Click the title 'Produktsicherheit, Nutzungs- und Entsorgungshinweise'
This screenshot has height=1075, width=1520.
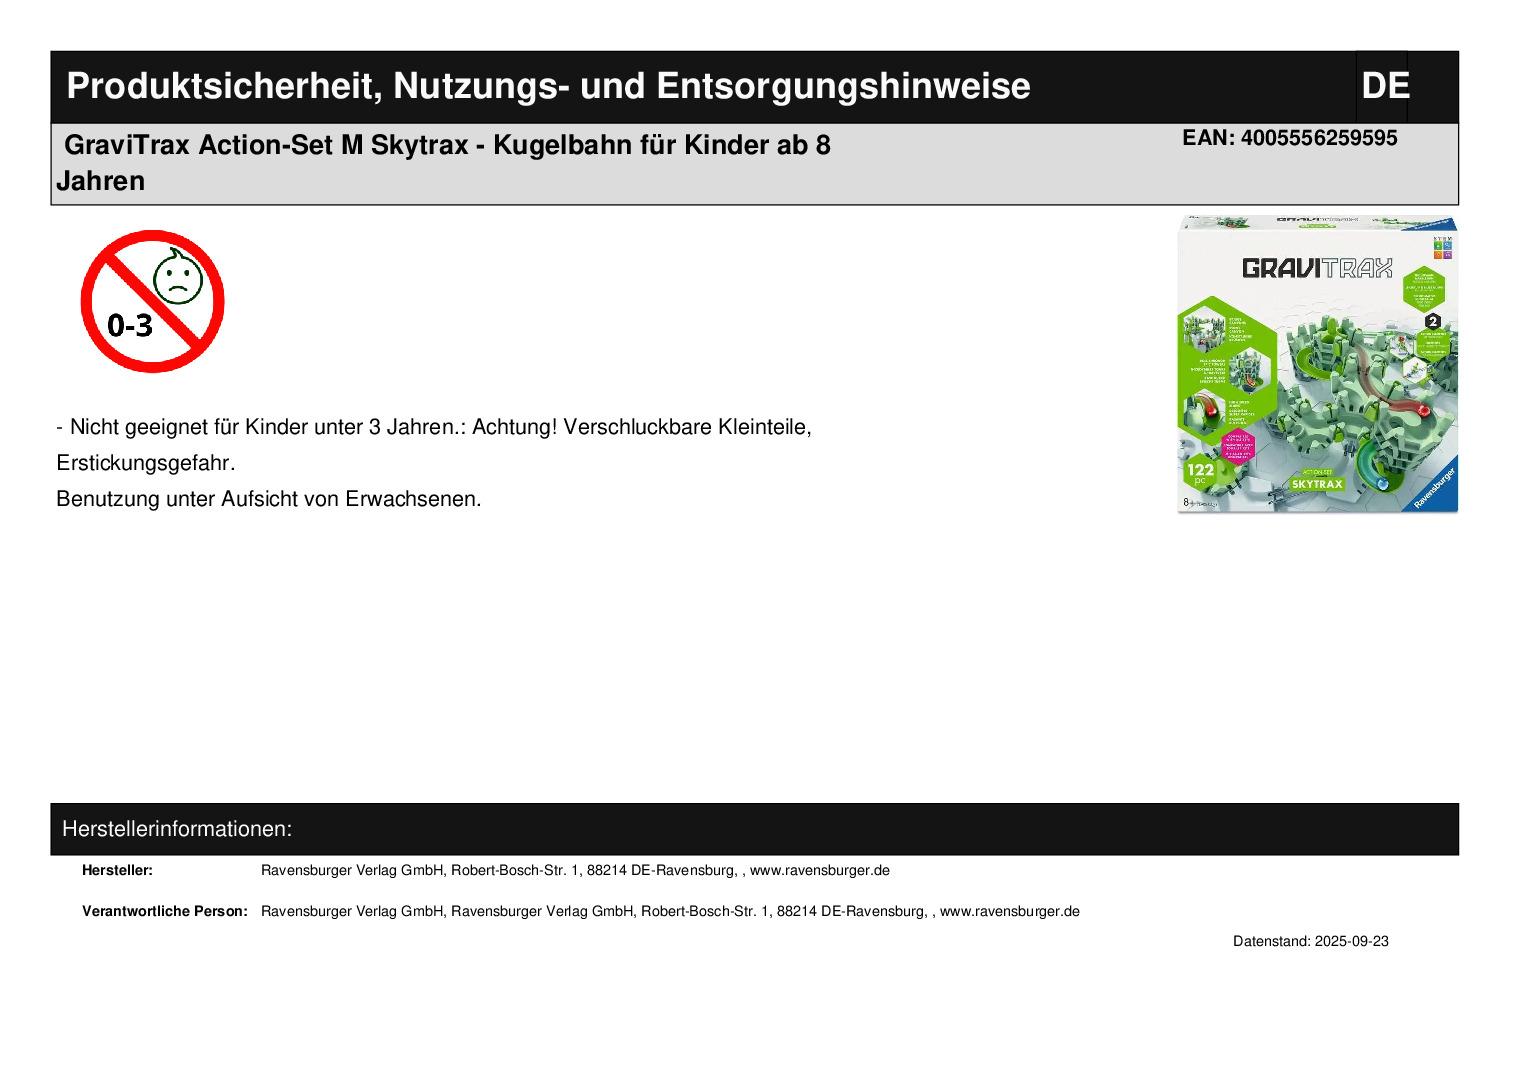pos(548,87)
